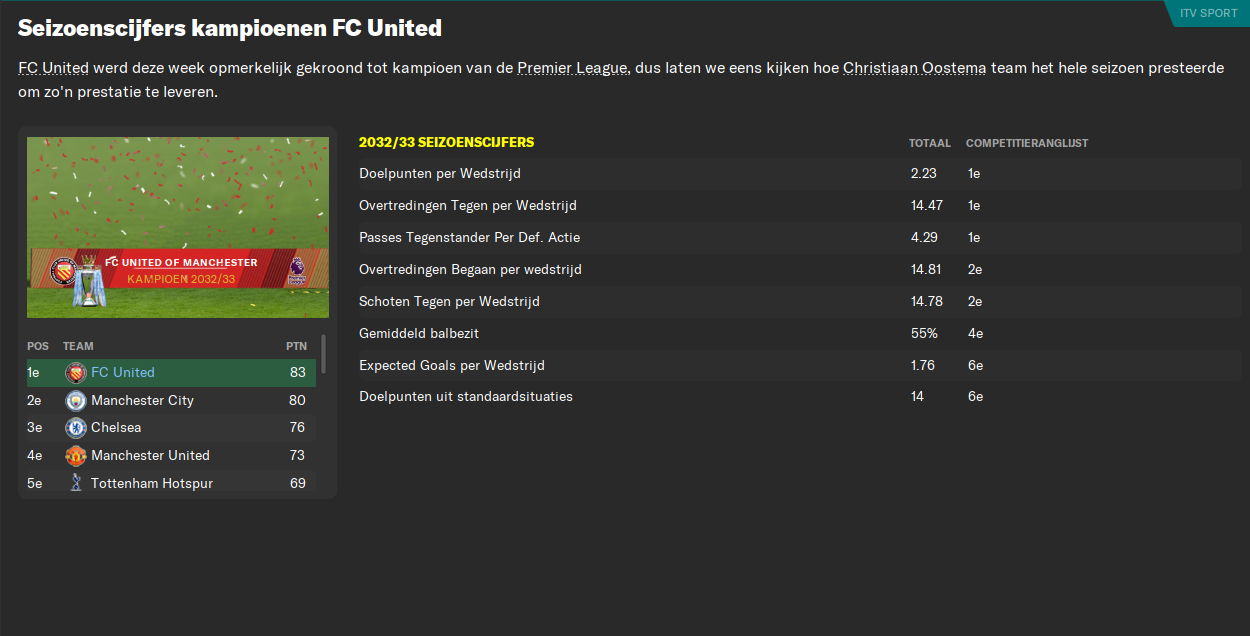Click the league table scrollbar

coord(323,354)
